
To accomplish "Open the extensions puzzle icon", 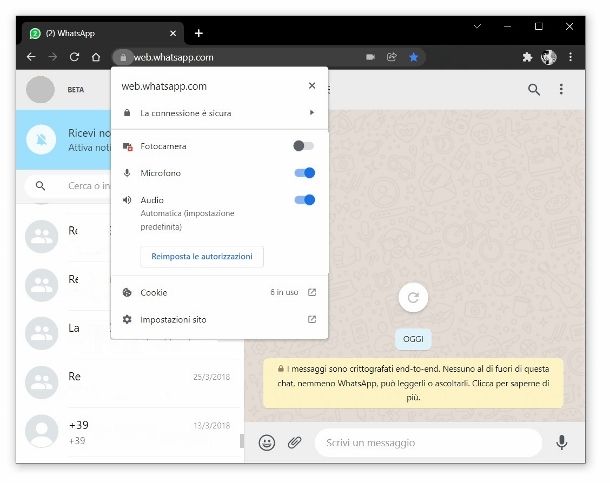I will click(x=527, y=57).
